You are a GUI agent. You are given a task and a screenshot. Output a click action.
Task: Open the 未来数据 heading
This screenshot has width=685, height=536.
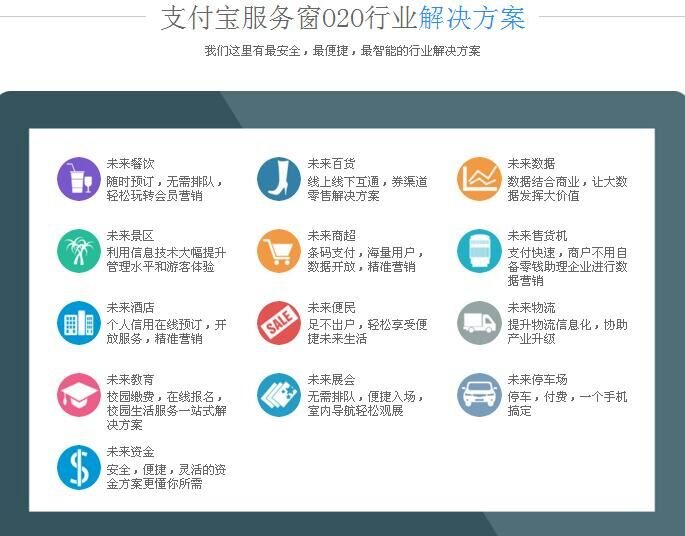click(531, 164)
